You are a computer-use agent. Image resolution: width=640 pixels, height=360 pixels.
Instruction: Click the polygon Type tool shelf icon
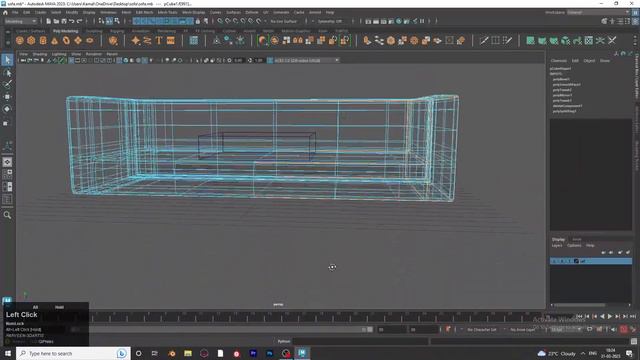[x=159, y=40]
